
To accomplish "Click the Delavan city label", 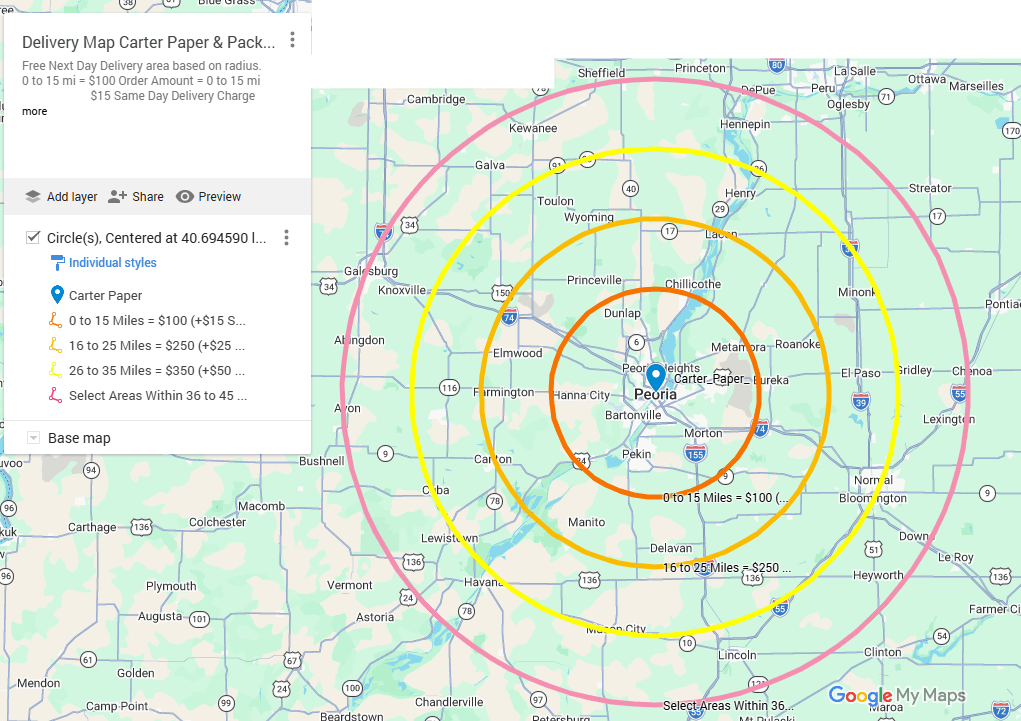I will point(671,548).
